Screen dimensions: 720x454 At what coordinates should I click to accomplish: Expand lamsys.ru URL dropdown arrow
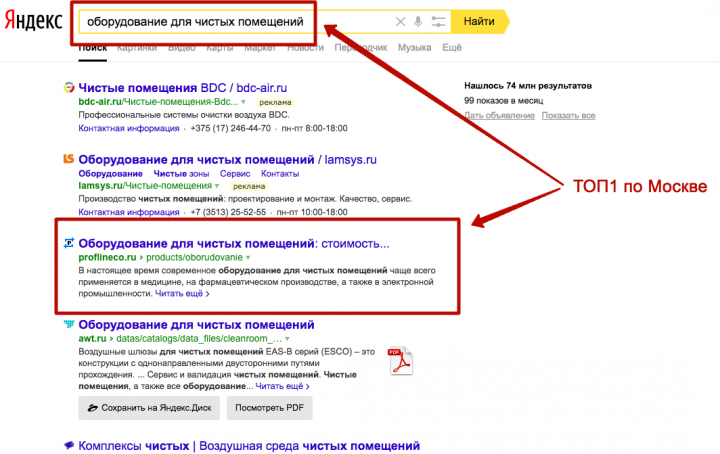217,186
